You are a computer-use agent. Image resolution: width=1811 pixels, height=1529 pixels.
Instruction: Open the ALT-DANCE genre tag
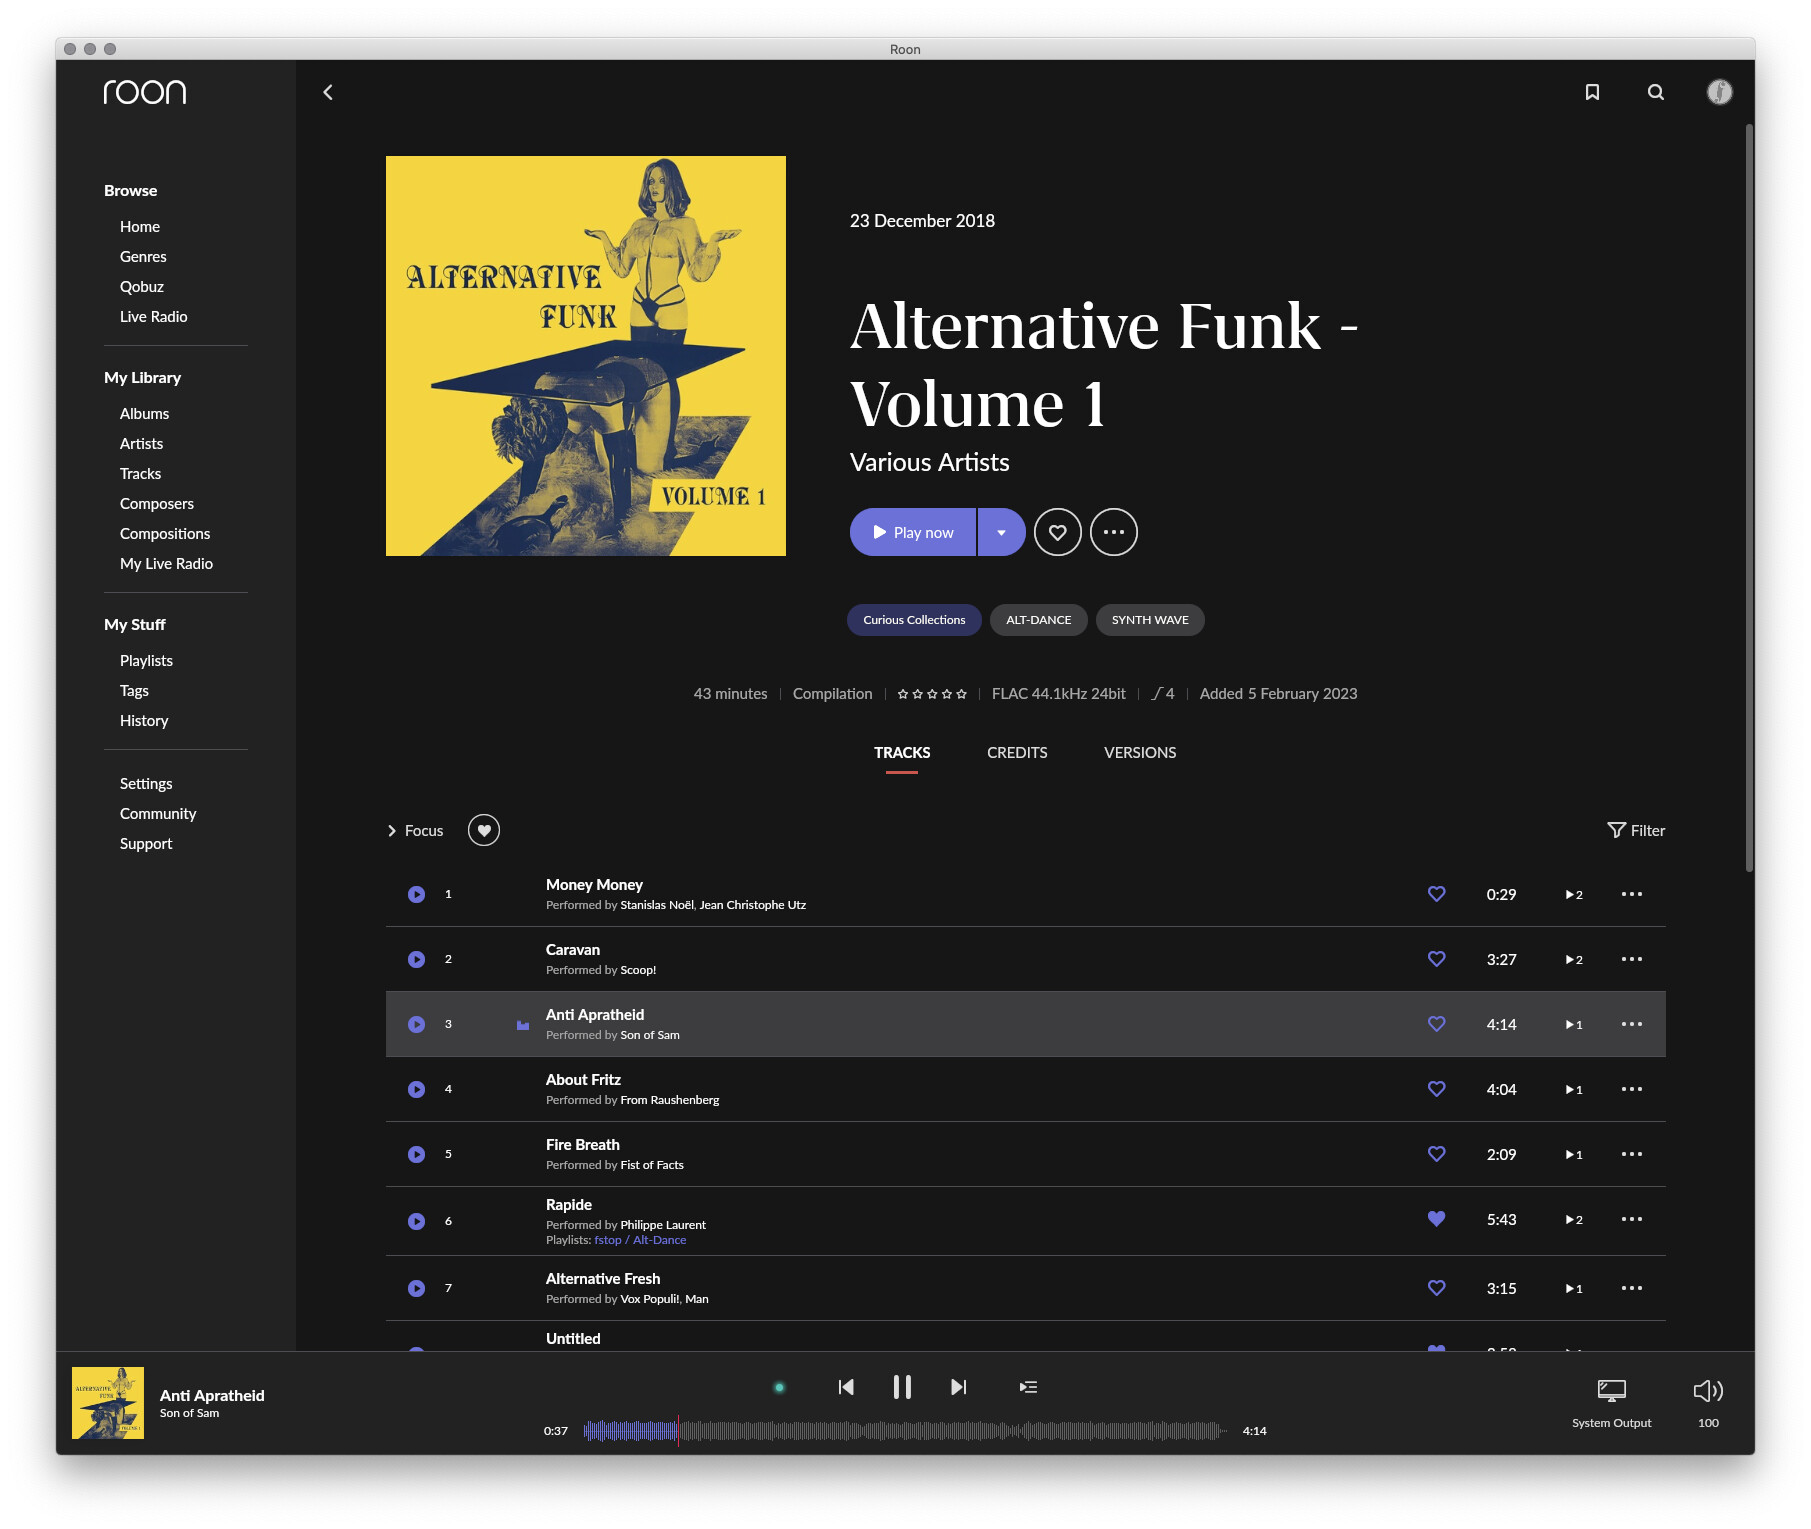[1038, 620]
